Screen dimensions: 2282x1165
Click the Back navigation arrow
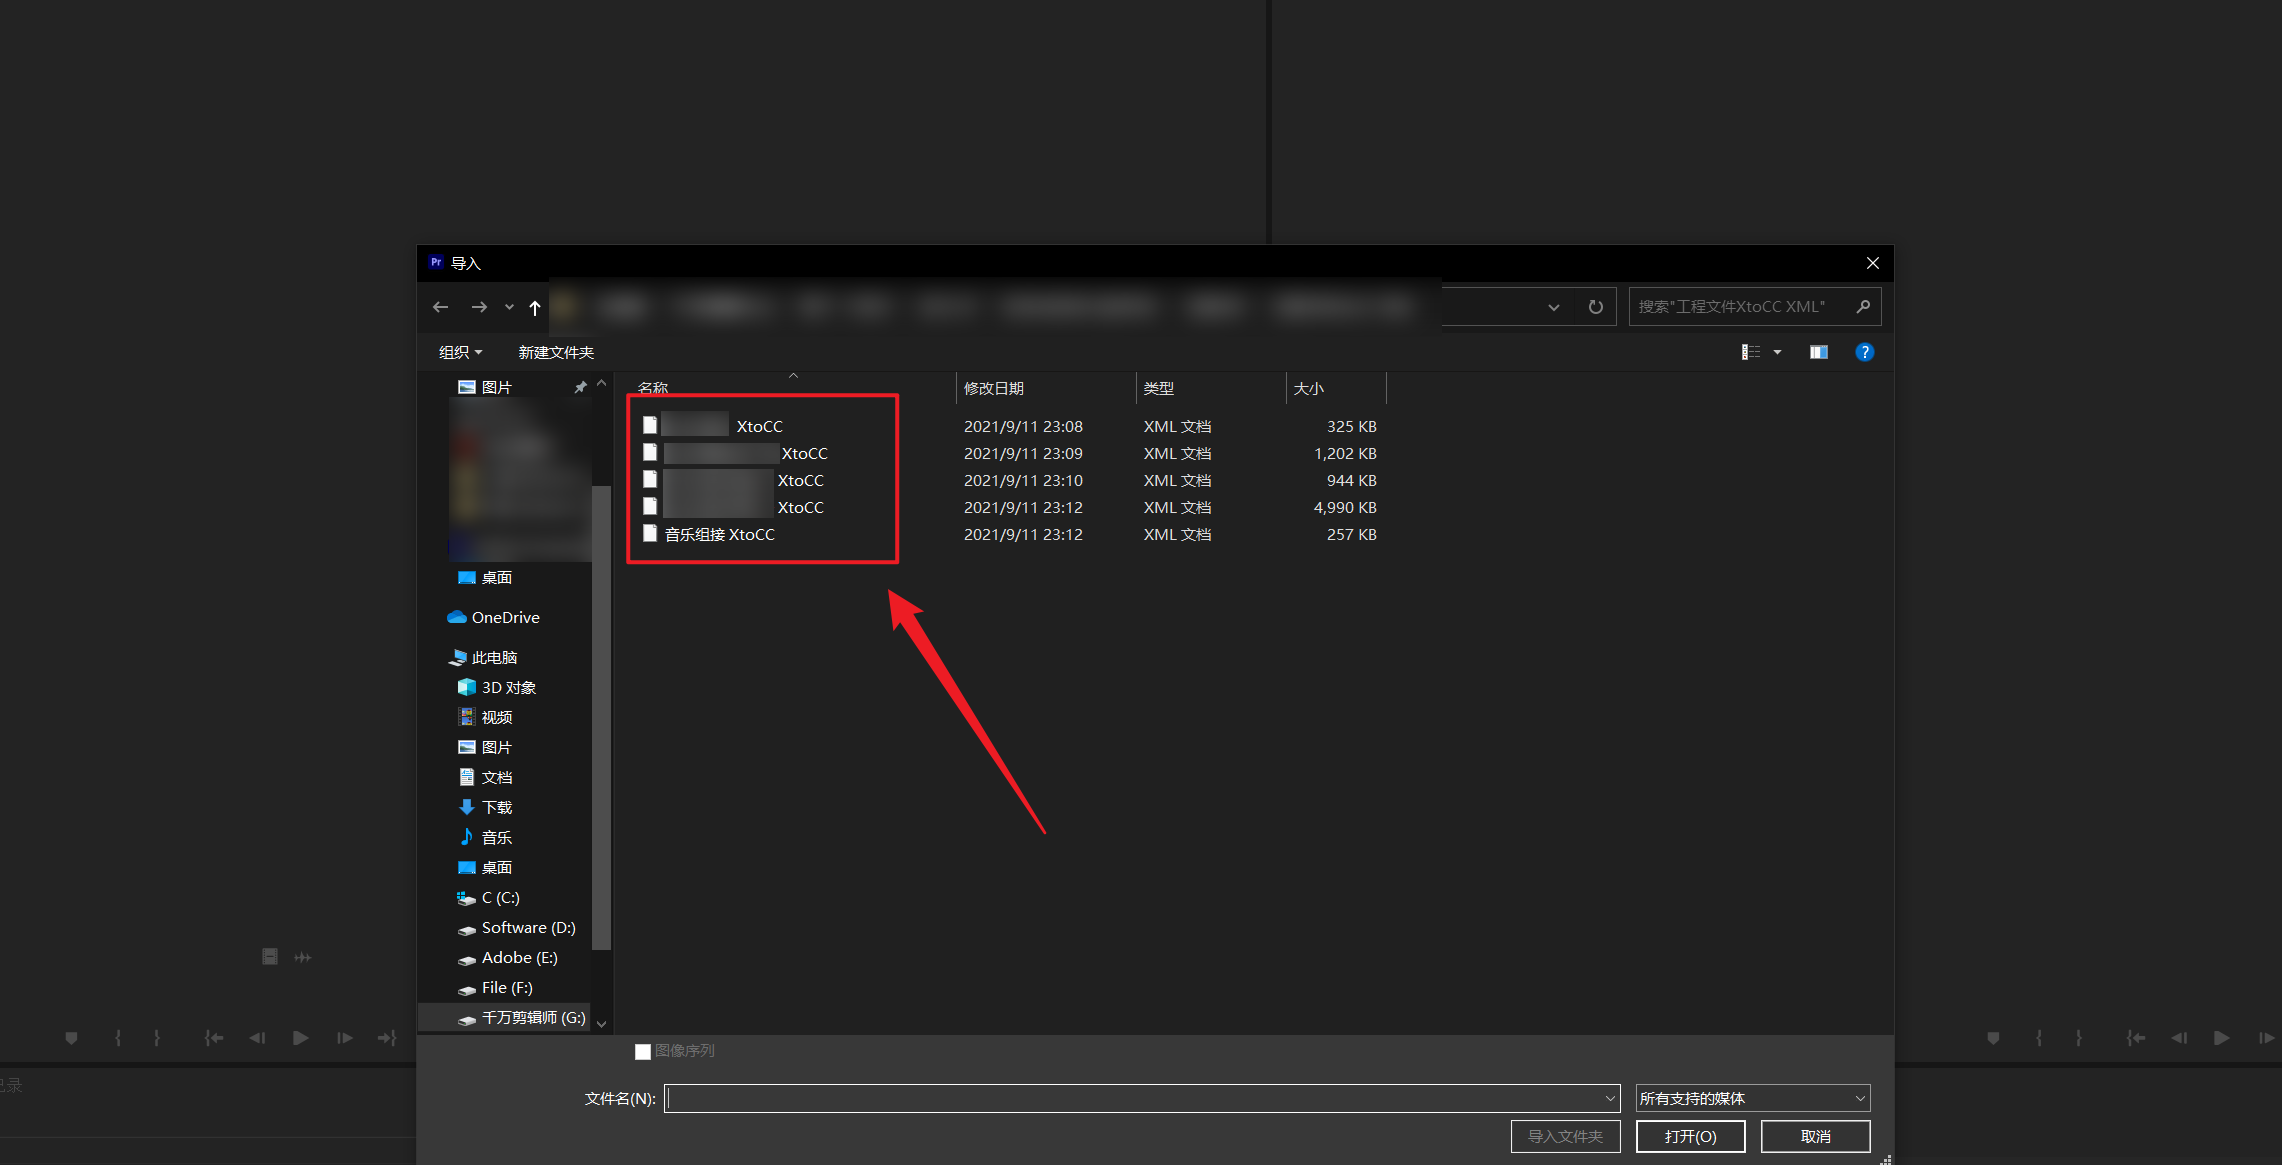(440, 307)
